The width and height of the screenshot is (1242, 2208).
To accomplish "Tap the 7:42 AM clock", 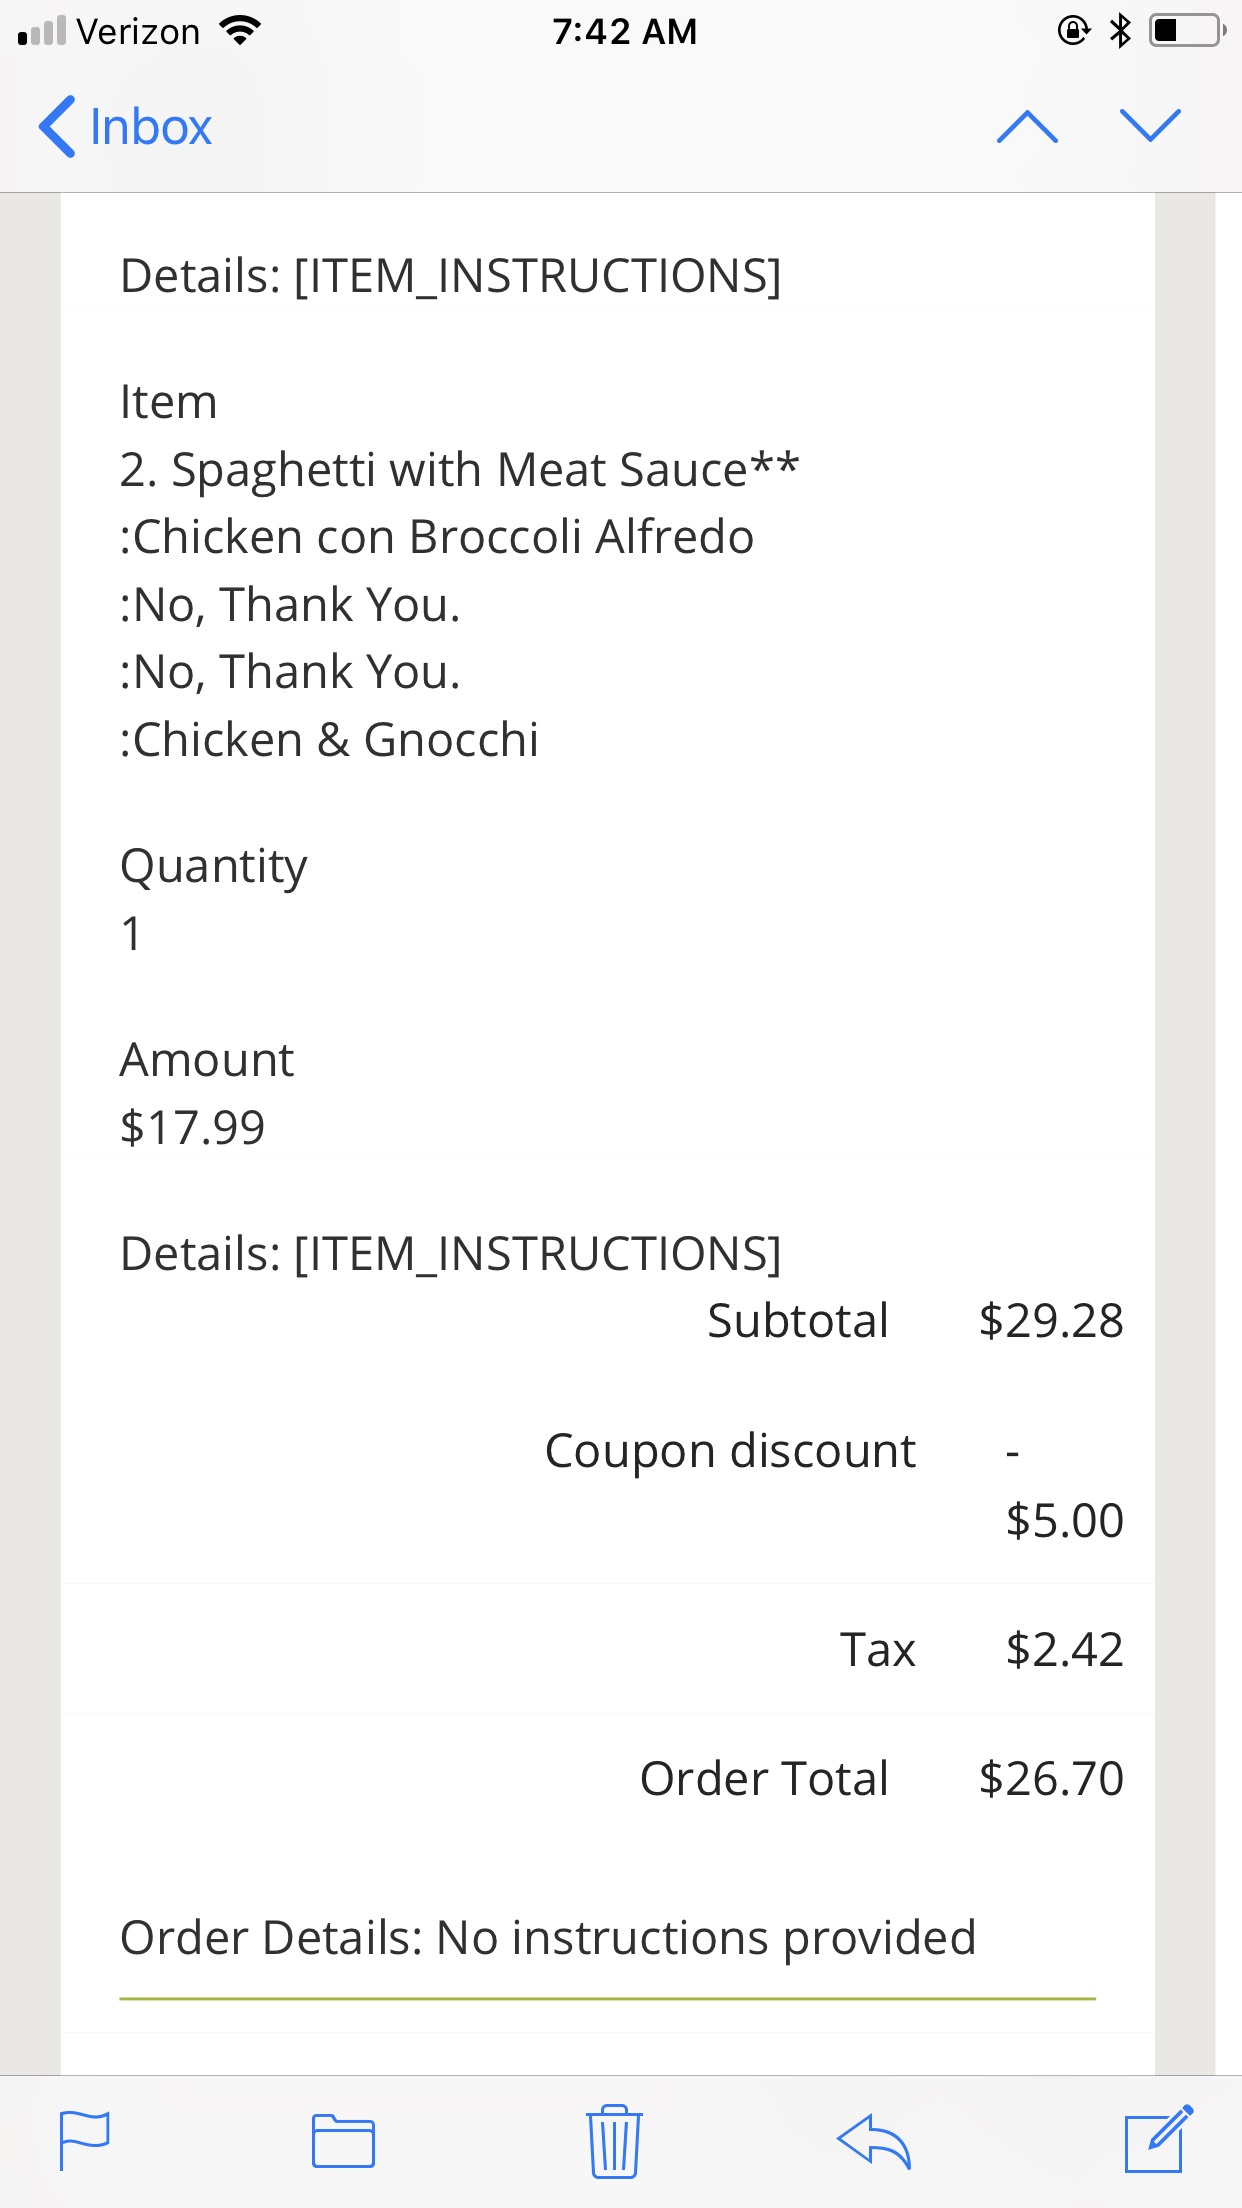I will [x=624, y=32].
